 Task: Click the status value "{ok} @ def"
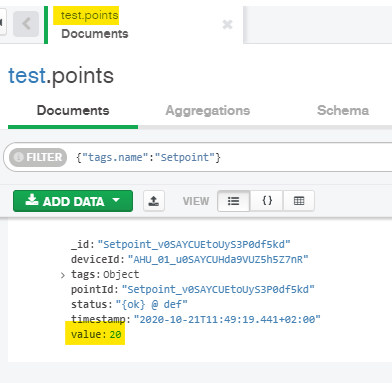click(151, 304)
